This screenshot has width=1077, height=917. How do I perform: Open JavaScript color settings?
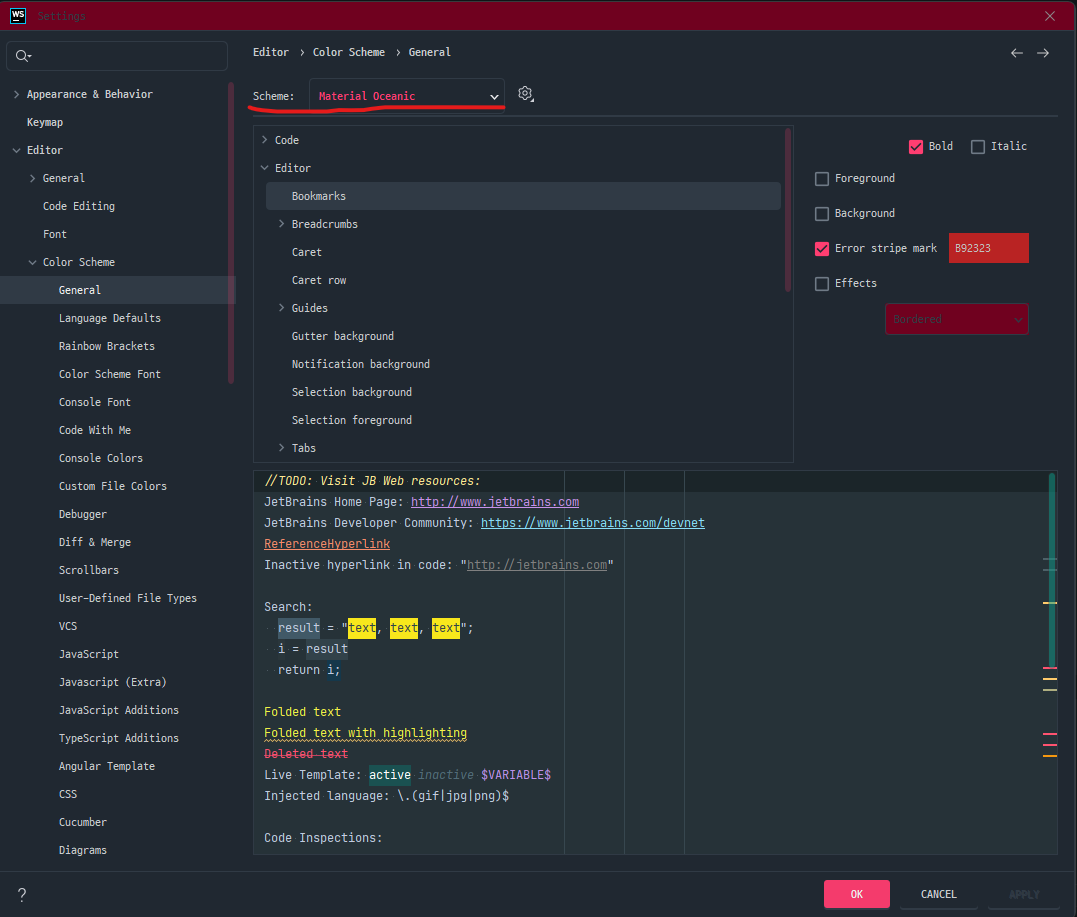pyautogui.click(x=89, y=655)
